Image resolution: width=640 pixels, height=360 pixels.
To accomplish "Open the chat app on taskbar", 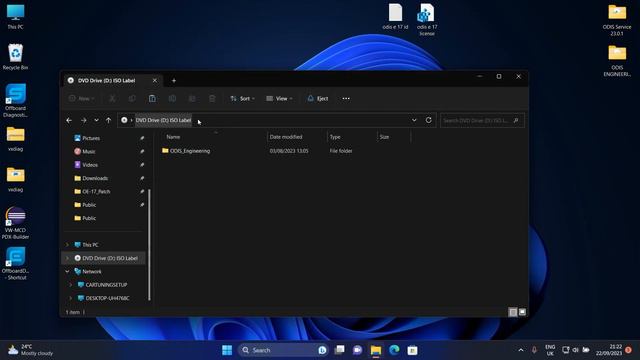I will 358,350.
